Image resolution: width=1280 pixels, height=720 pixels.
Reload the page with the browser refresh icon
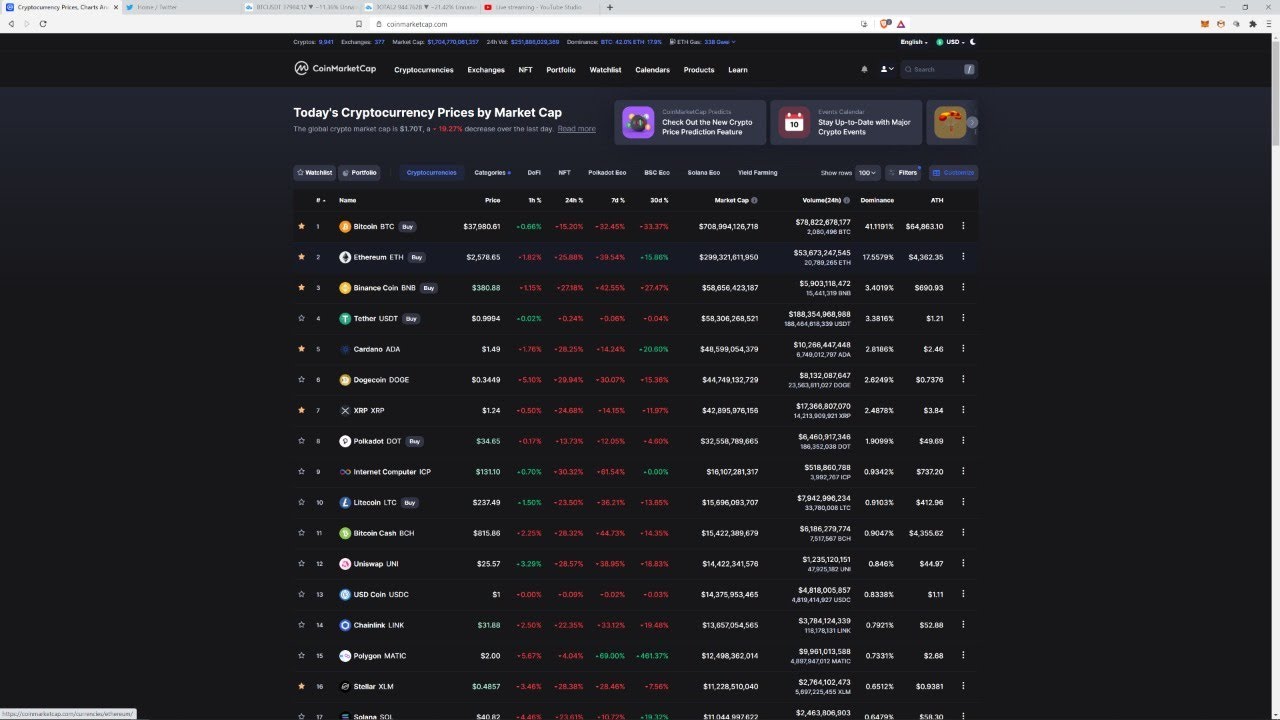pos(43,24)
